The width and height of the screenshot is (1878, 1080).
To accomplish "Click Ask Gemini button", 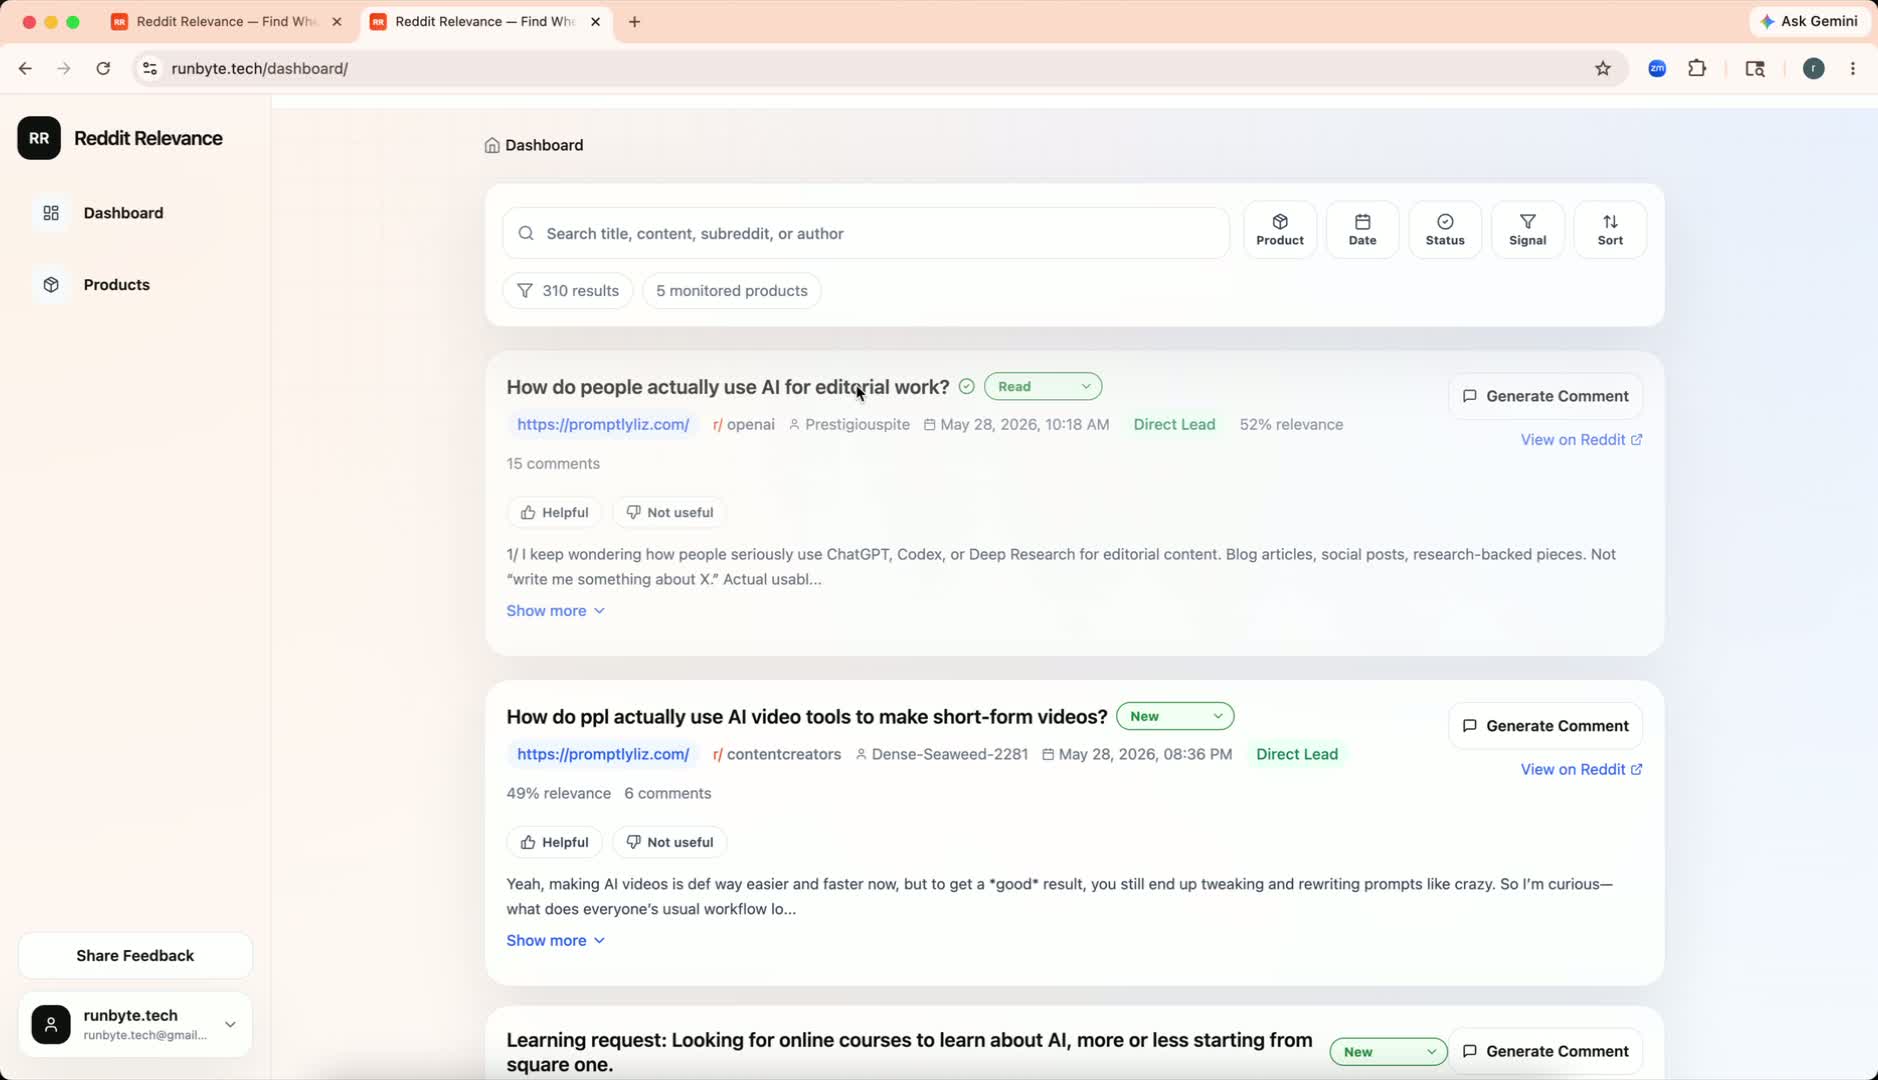I will point(1809,21).
